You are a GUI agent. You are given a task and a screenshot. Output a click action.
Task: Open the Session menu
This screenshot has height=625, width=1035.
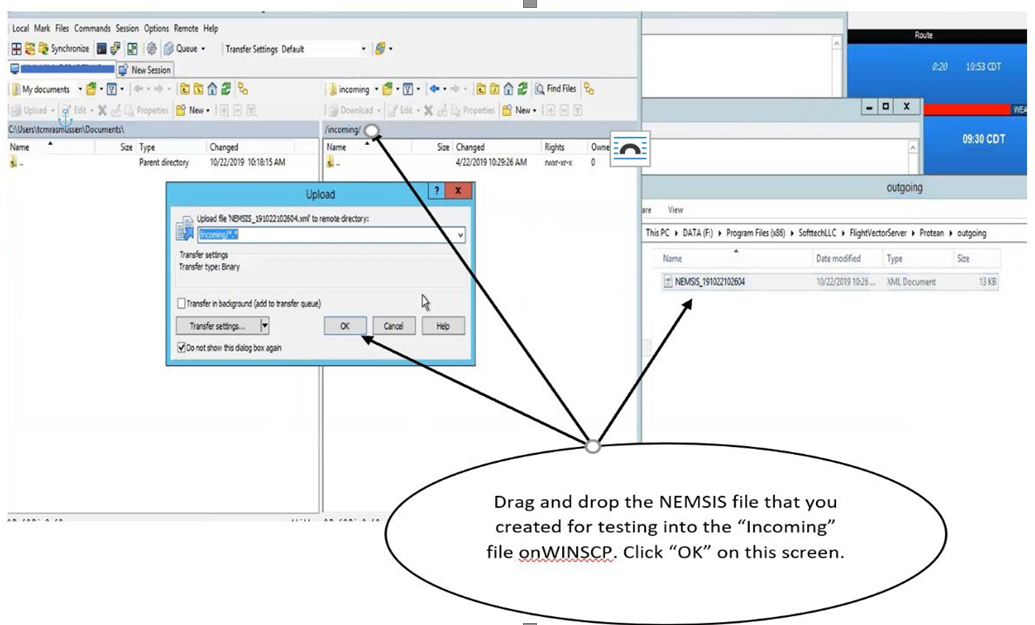click(127, 28)
